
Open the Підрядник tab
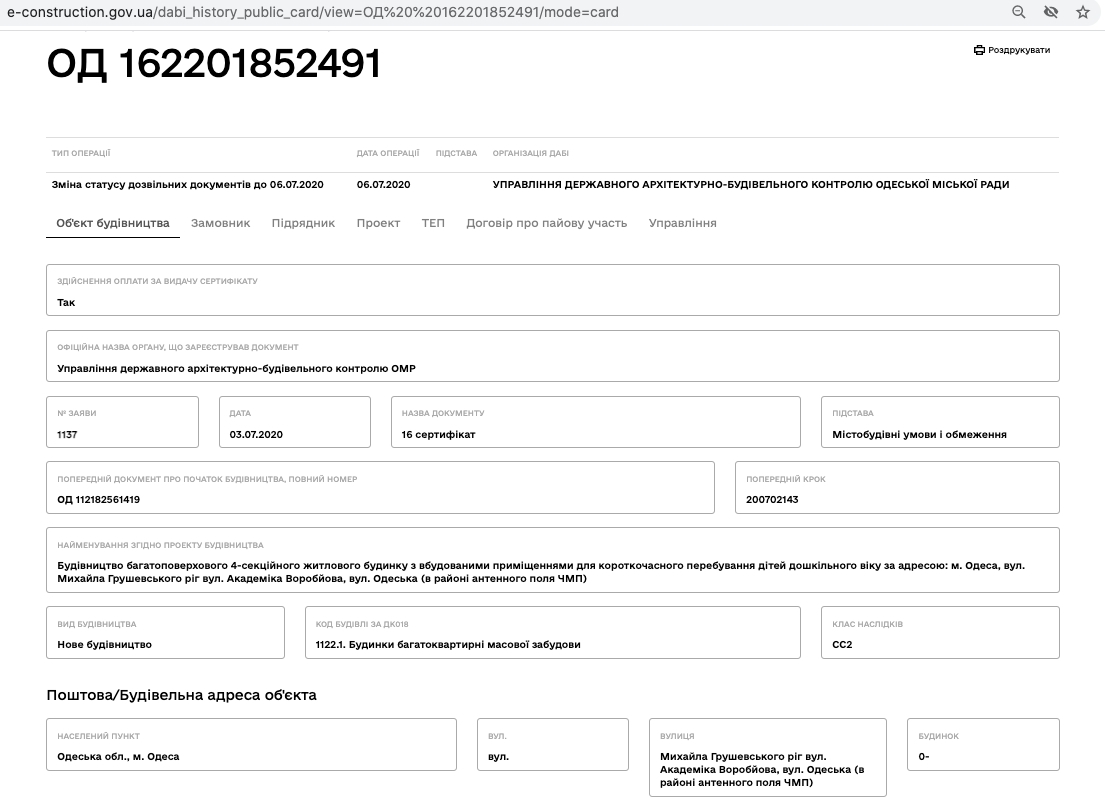click(303, 223)
